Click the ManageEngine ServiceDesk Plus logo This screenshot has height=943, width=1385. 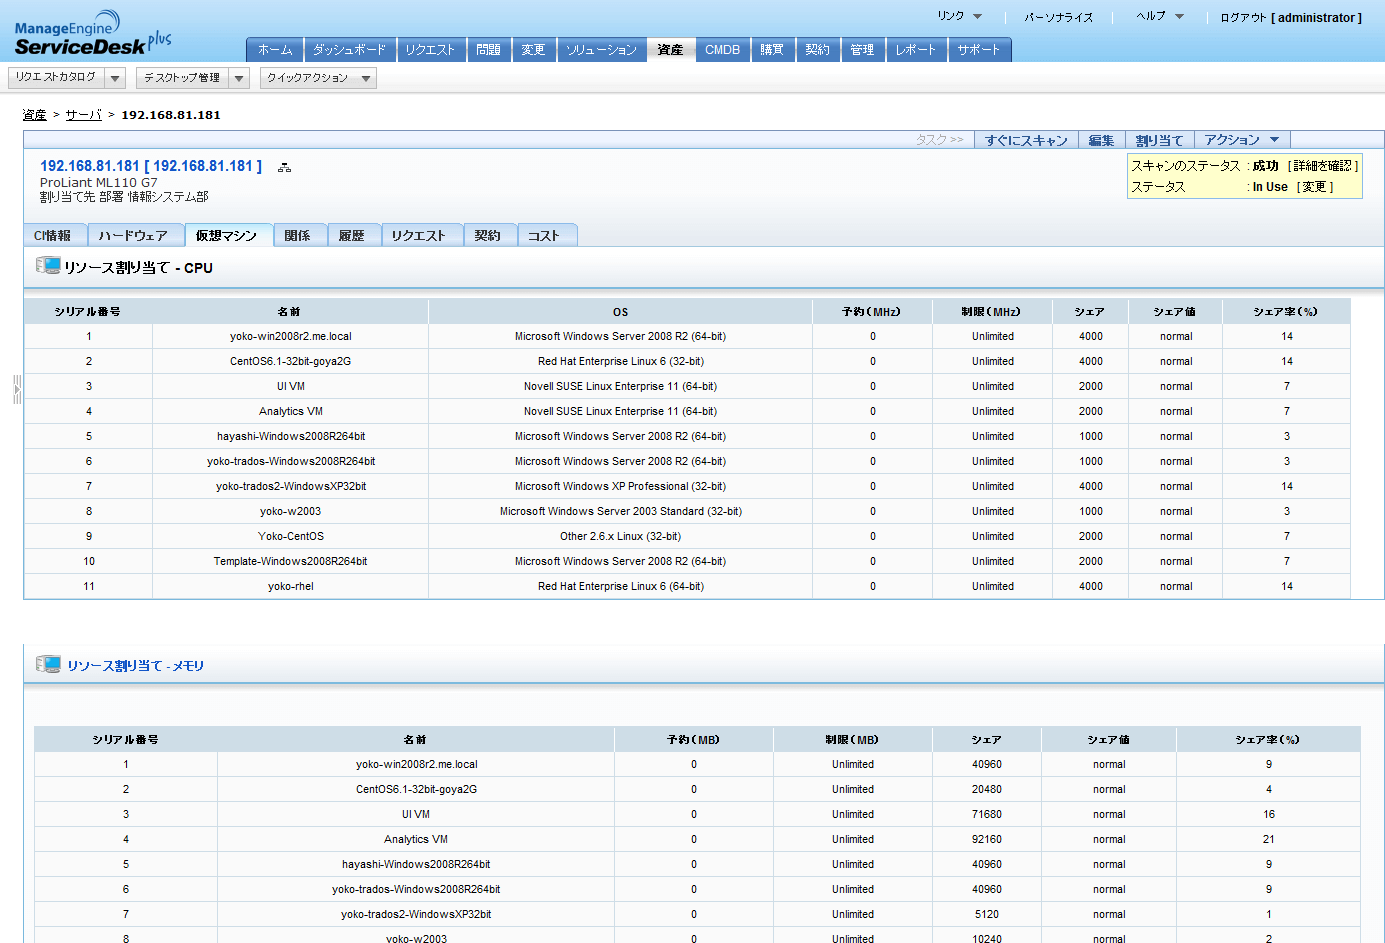[92, 34]
